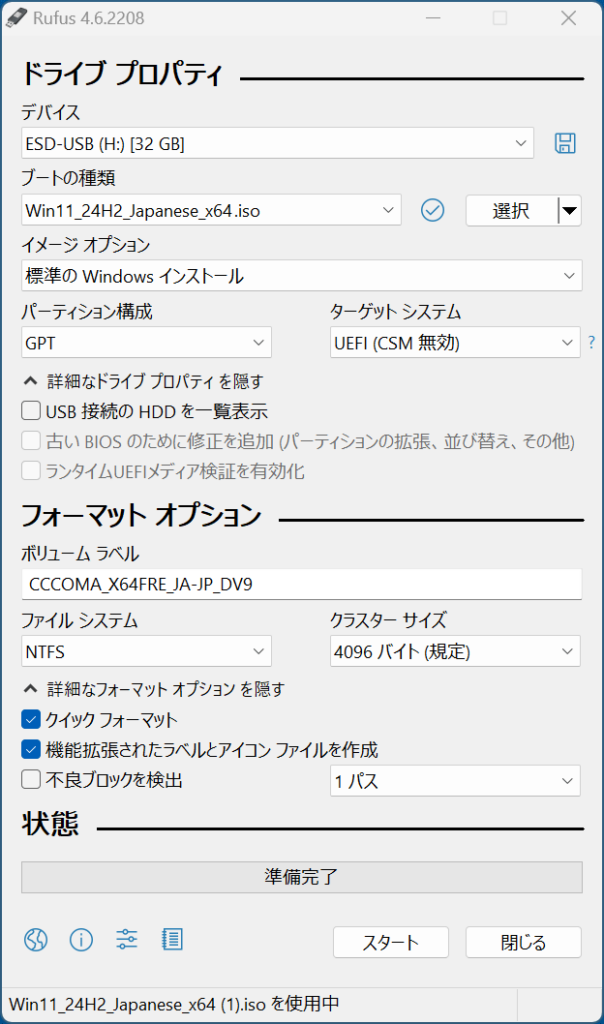This screenshot has width=604, height=1024.
Task: Click the スタート button
Action: click(390, 942)
